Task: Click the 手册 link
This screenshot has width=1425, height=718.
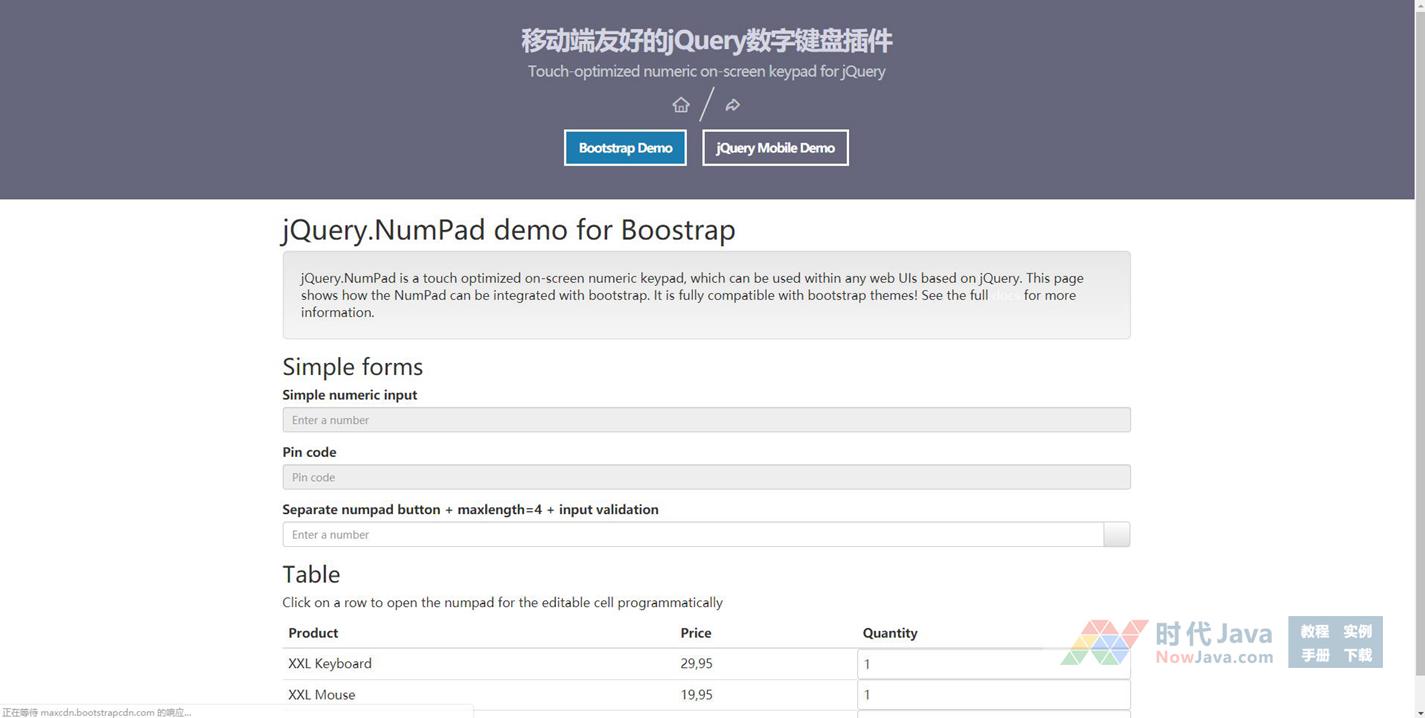Action: 1314,655
